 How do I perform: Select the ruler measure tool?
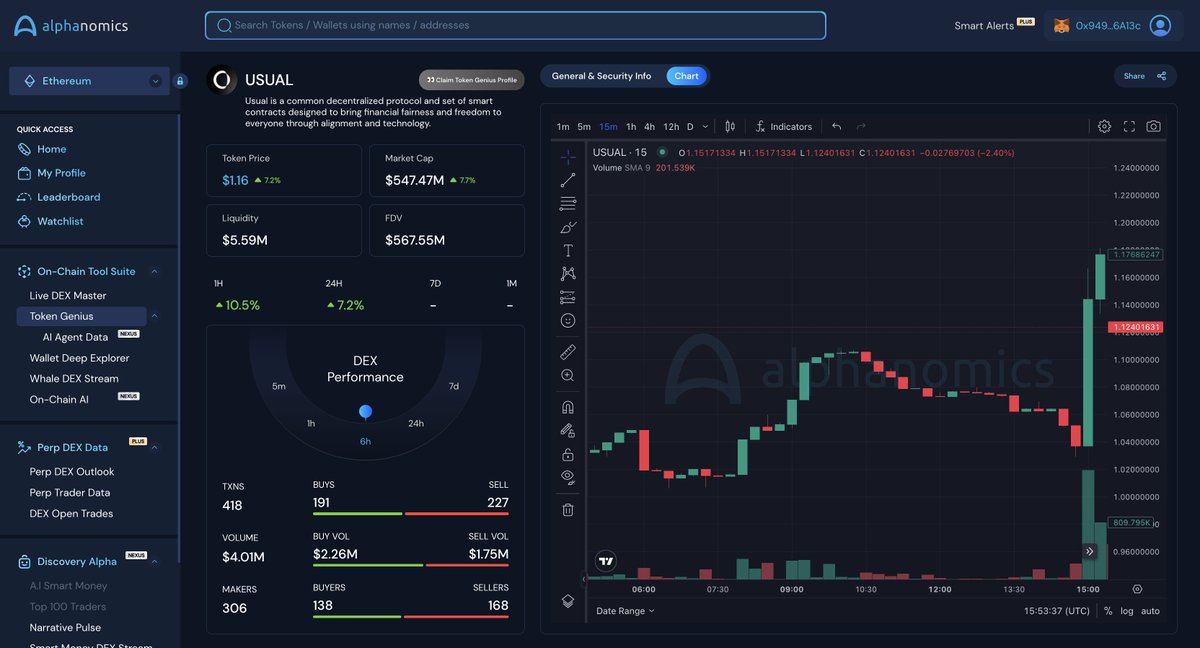pyautogui.click(x=568, y=352)
